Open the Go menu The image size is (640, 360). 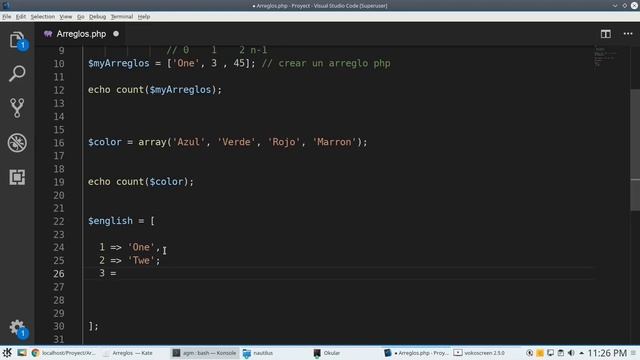[80, 16]
